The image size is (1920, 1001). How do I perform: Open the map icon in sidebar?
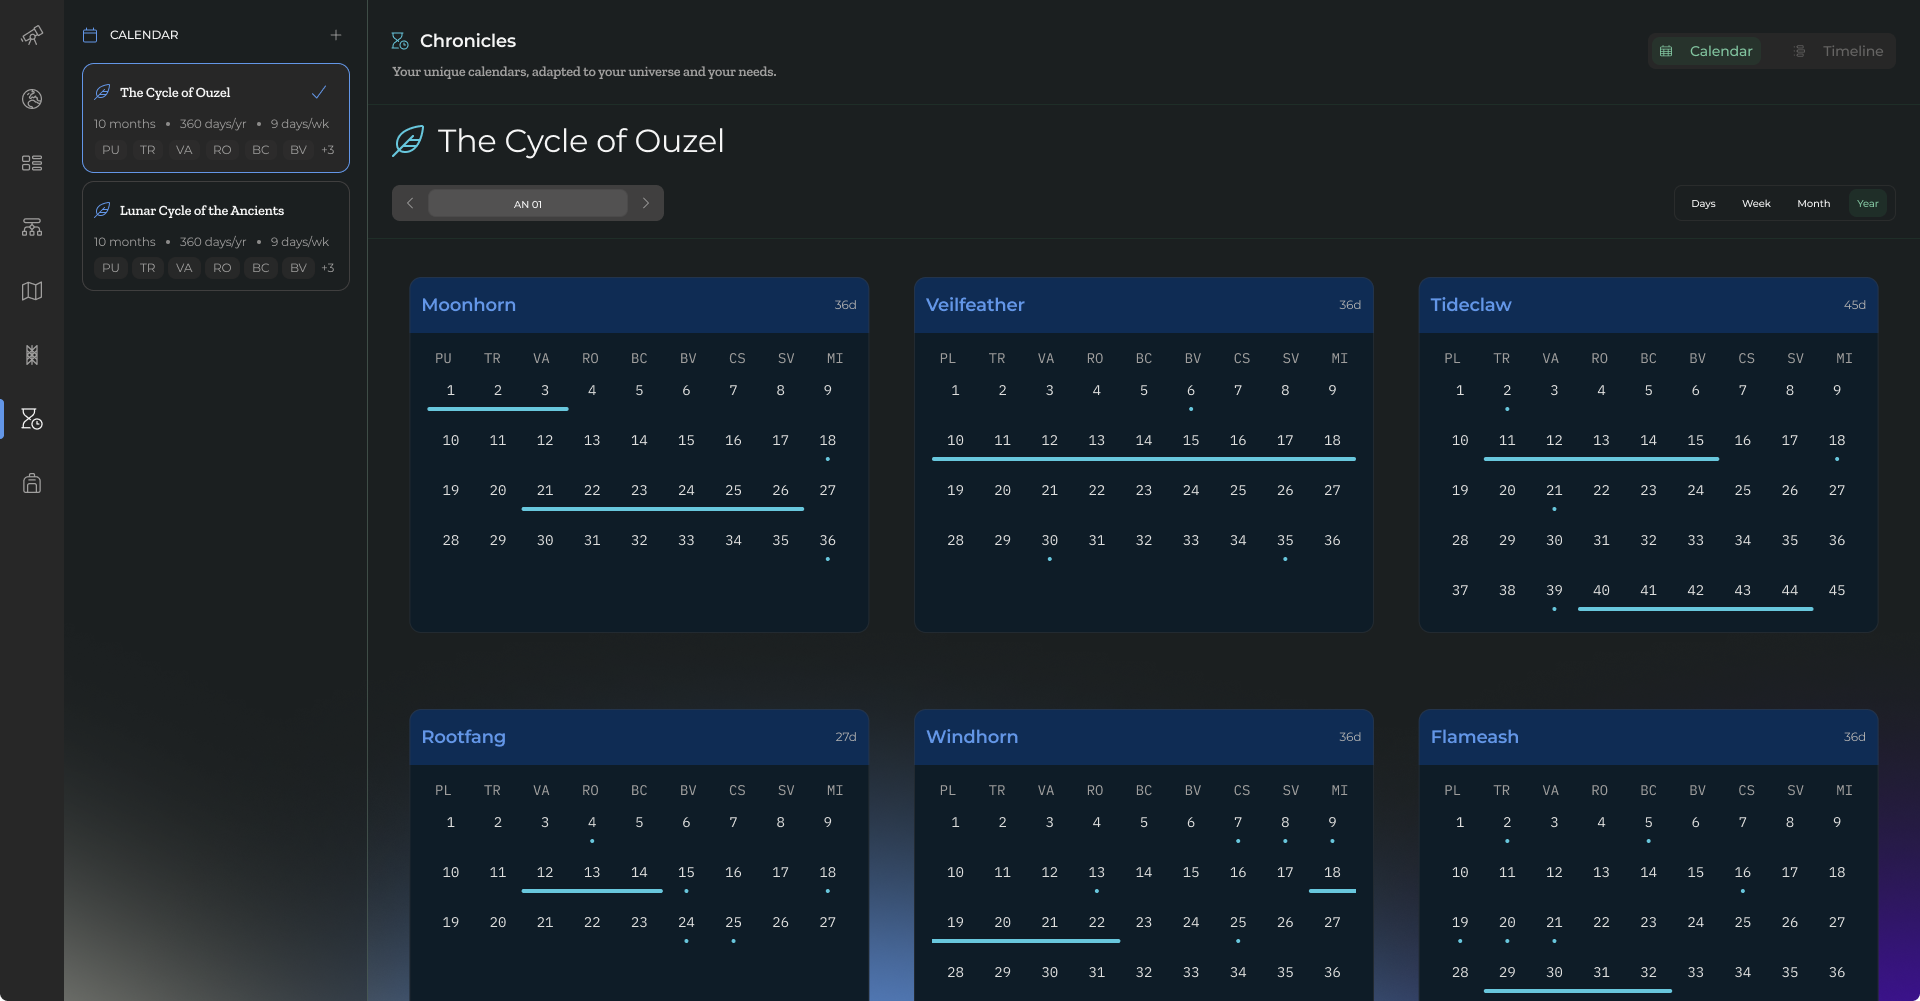(x=32, y=291)
